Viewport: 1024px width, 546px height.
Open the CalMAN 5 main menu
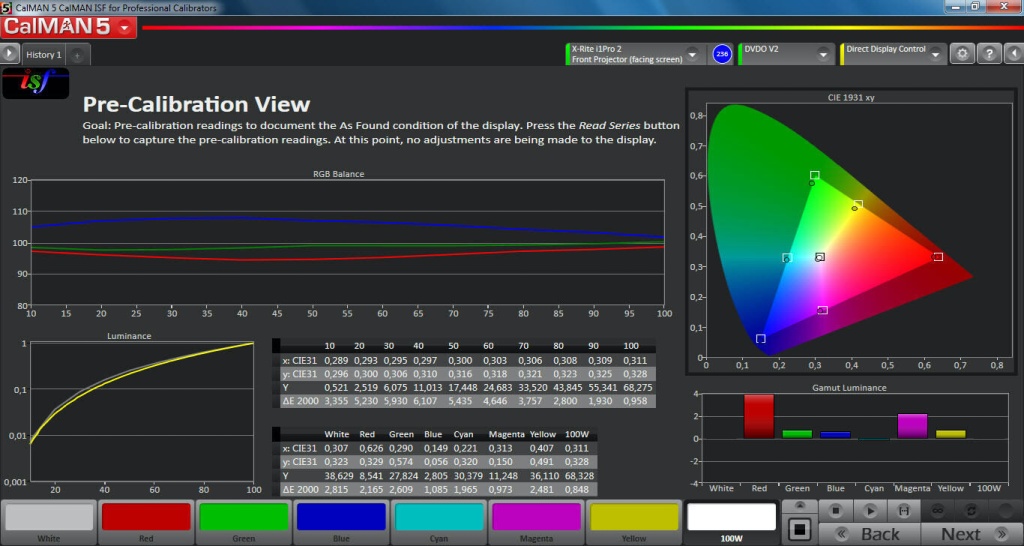(69, 27)
